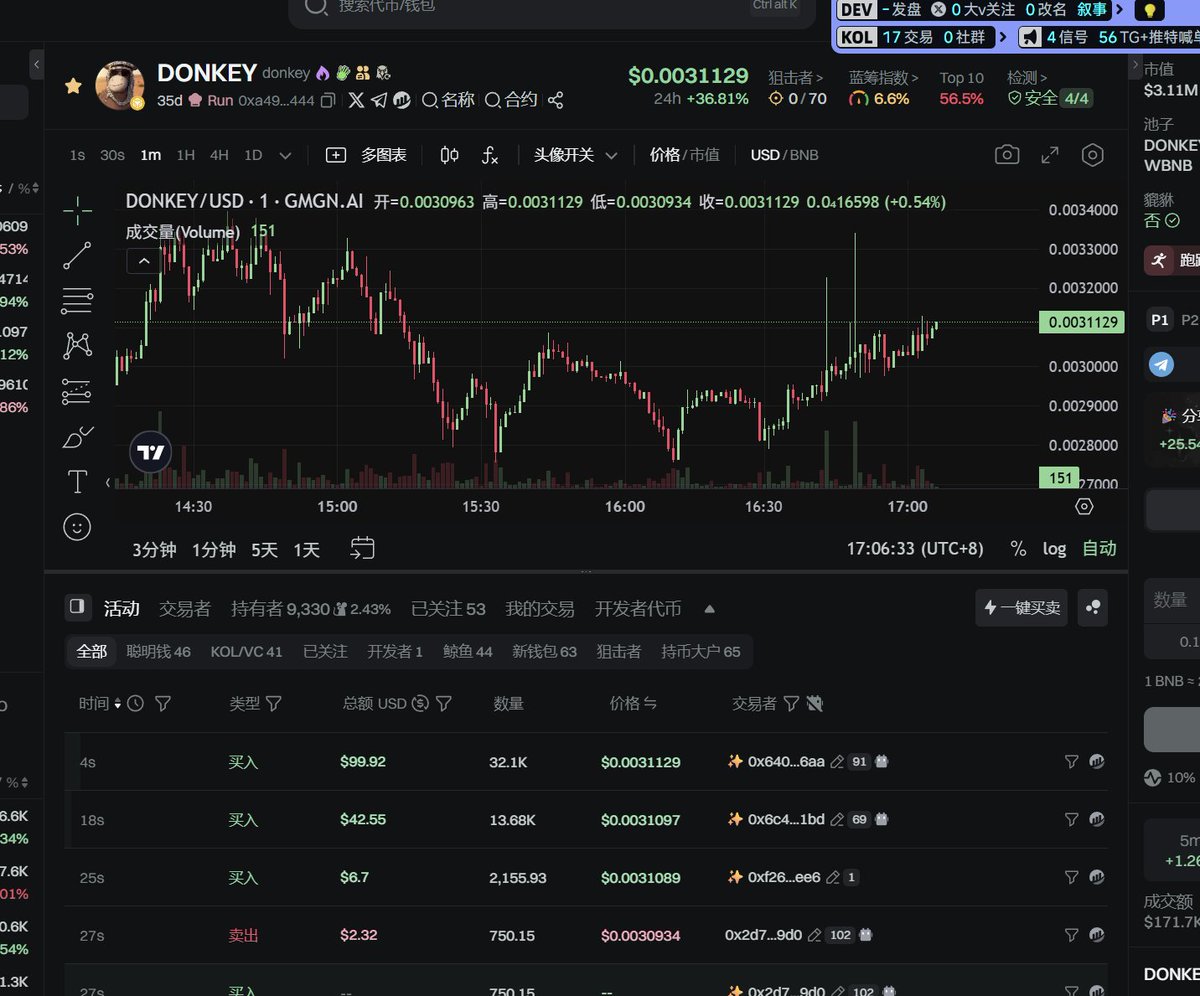Image resolution: width=1200 pixels, height=996 pixels.
Task: Toggle hide bots icon in trader header
Action: (x=815, y=703)
